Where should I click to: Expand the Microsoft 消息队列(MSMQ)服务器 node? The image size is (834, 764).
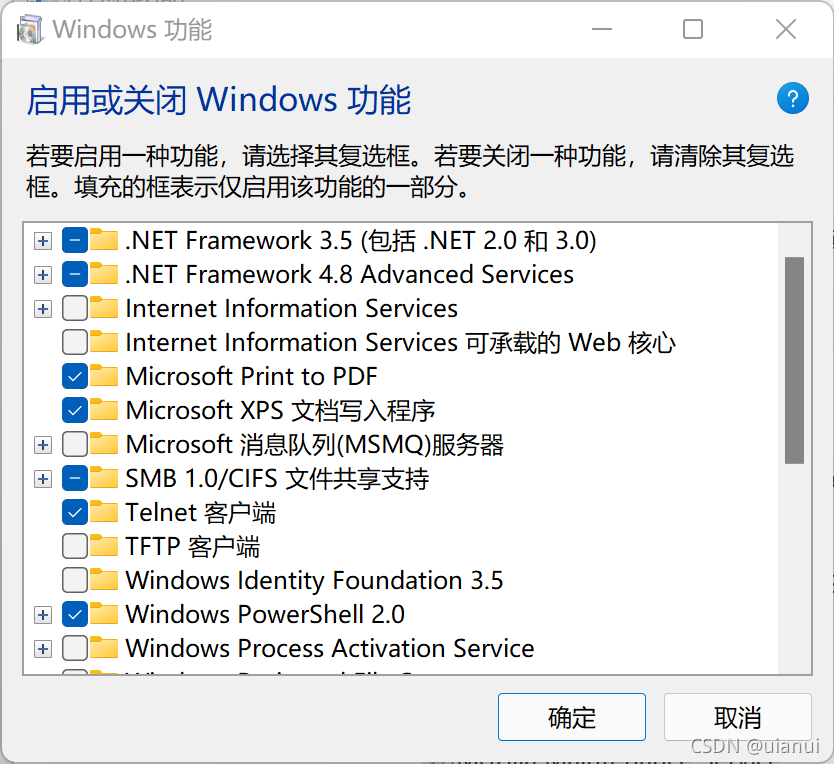[42, 444]
